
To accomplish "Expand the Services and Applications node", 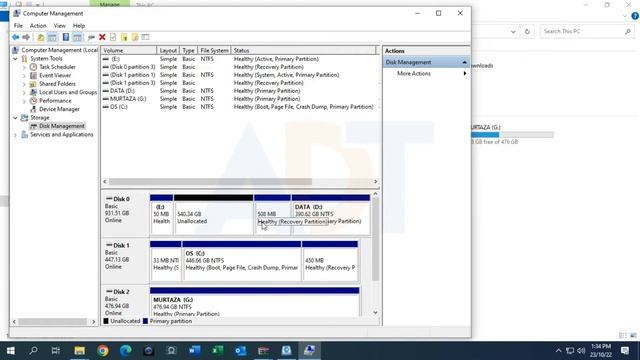I will point(16,135).
